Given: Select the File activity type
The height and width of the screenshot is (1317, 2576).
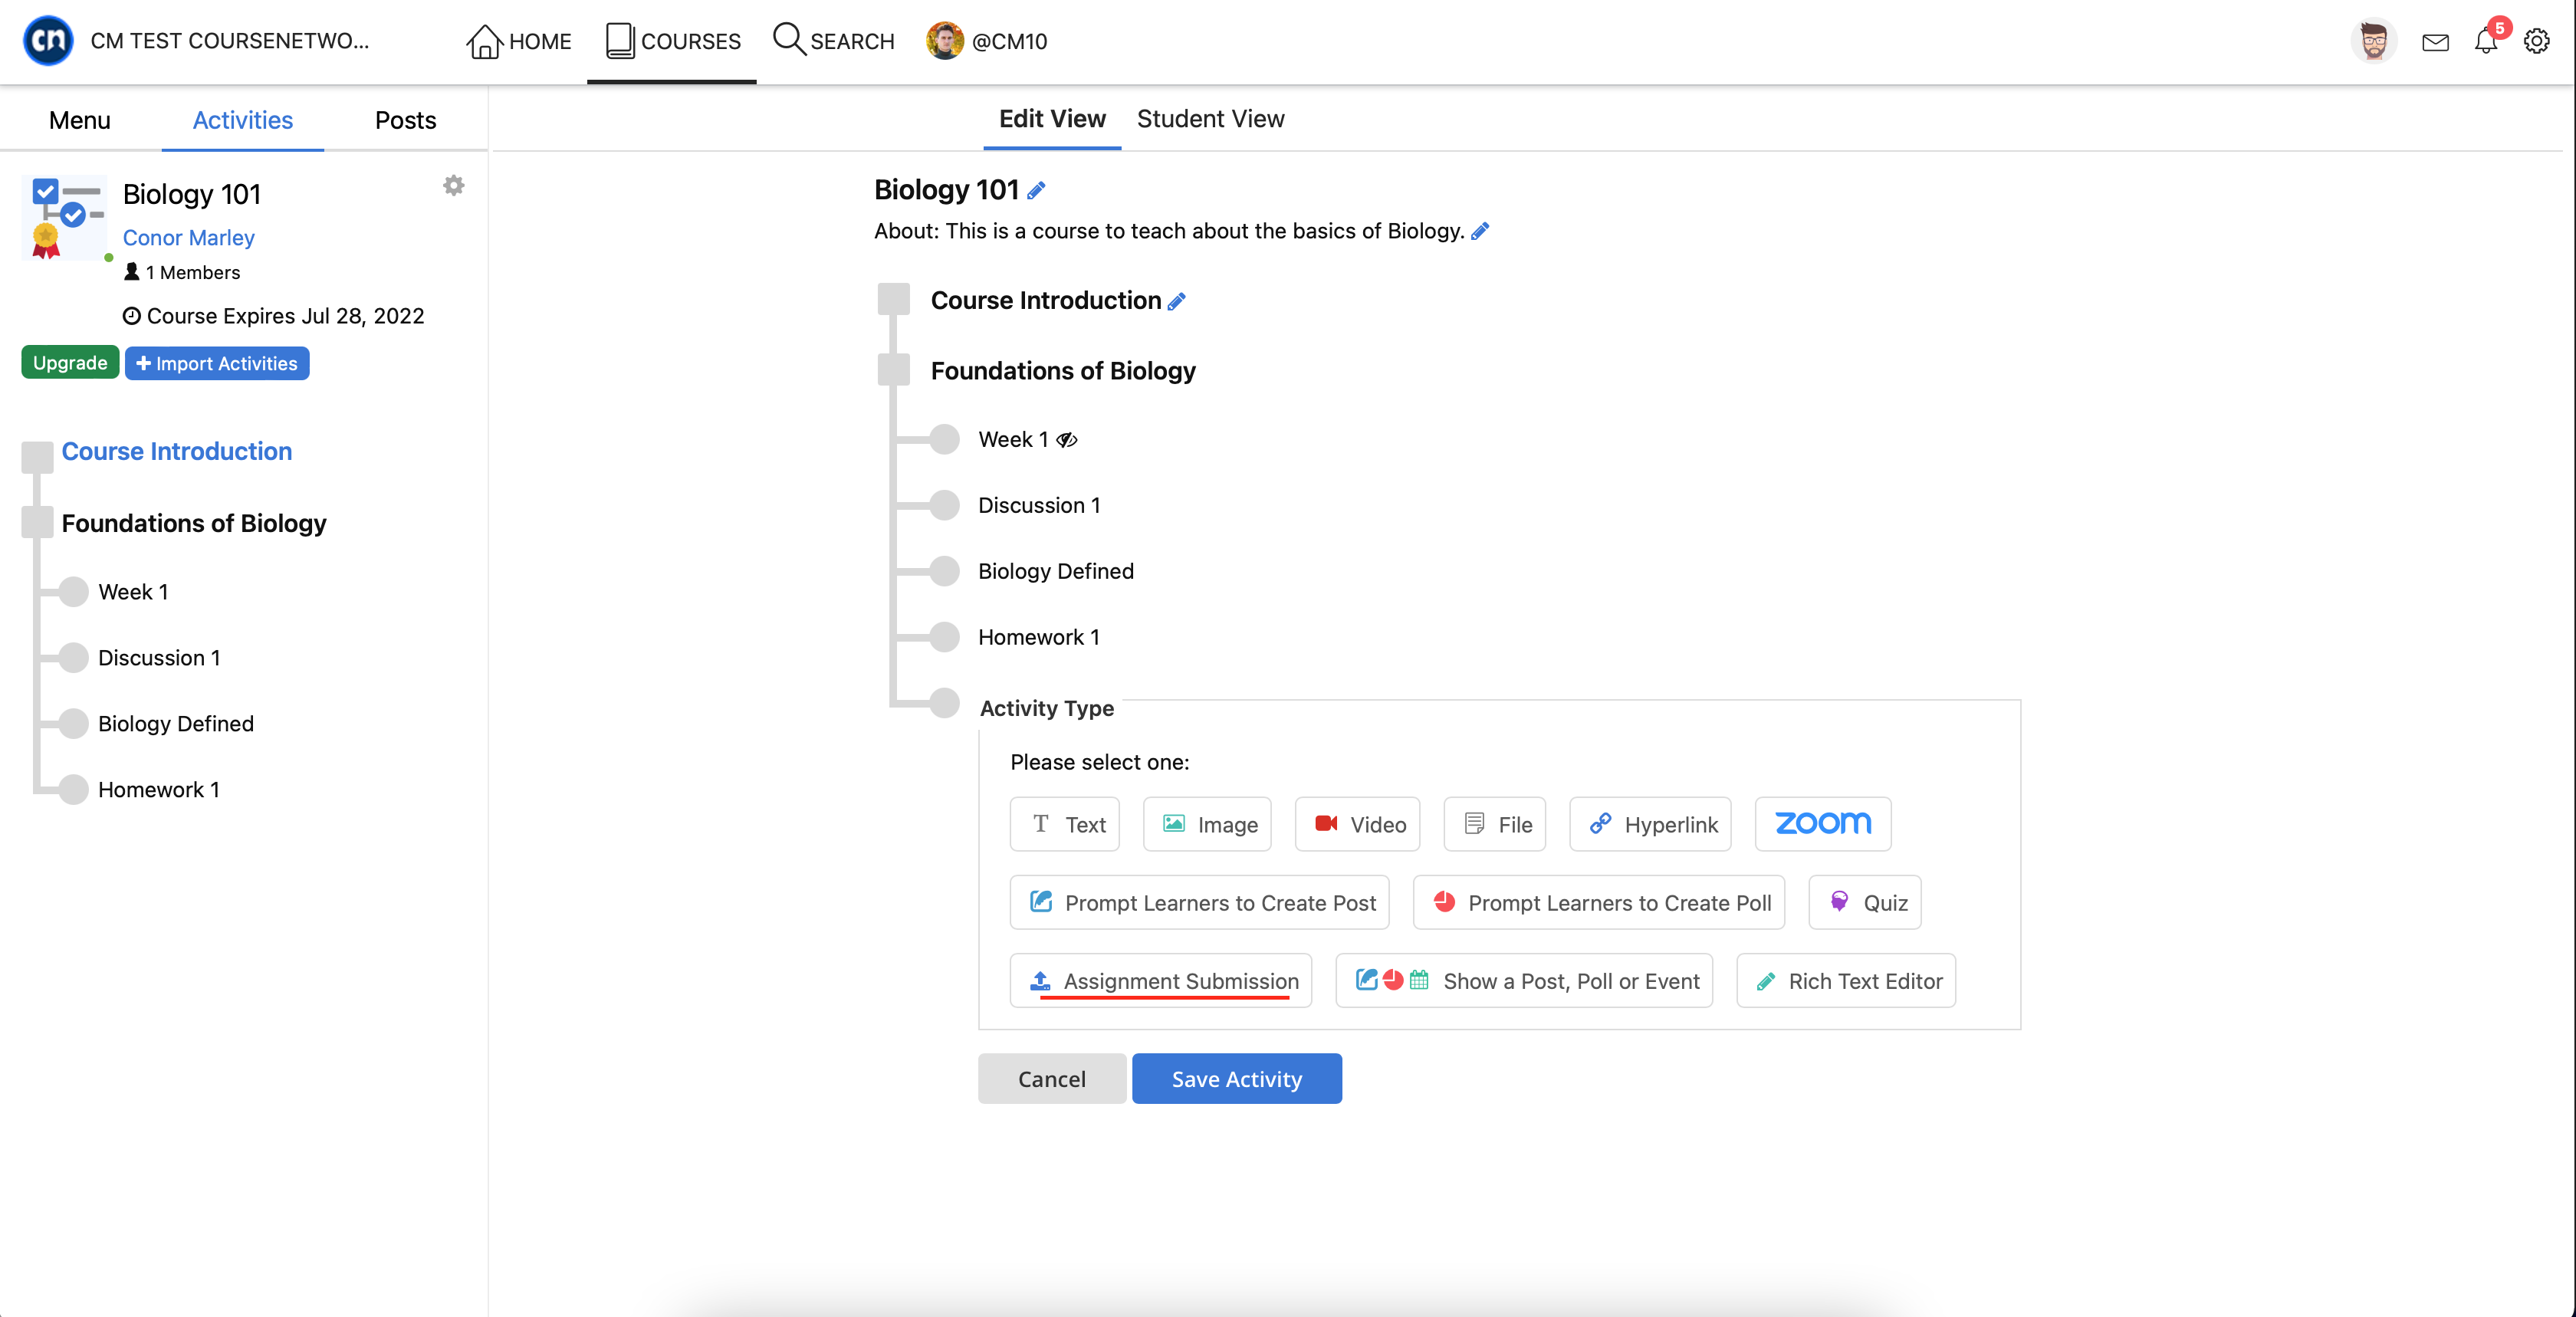Looking at the screenshot, I should coord(1495,824).
